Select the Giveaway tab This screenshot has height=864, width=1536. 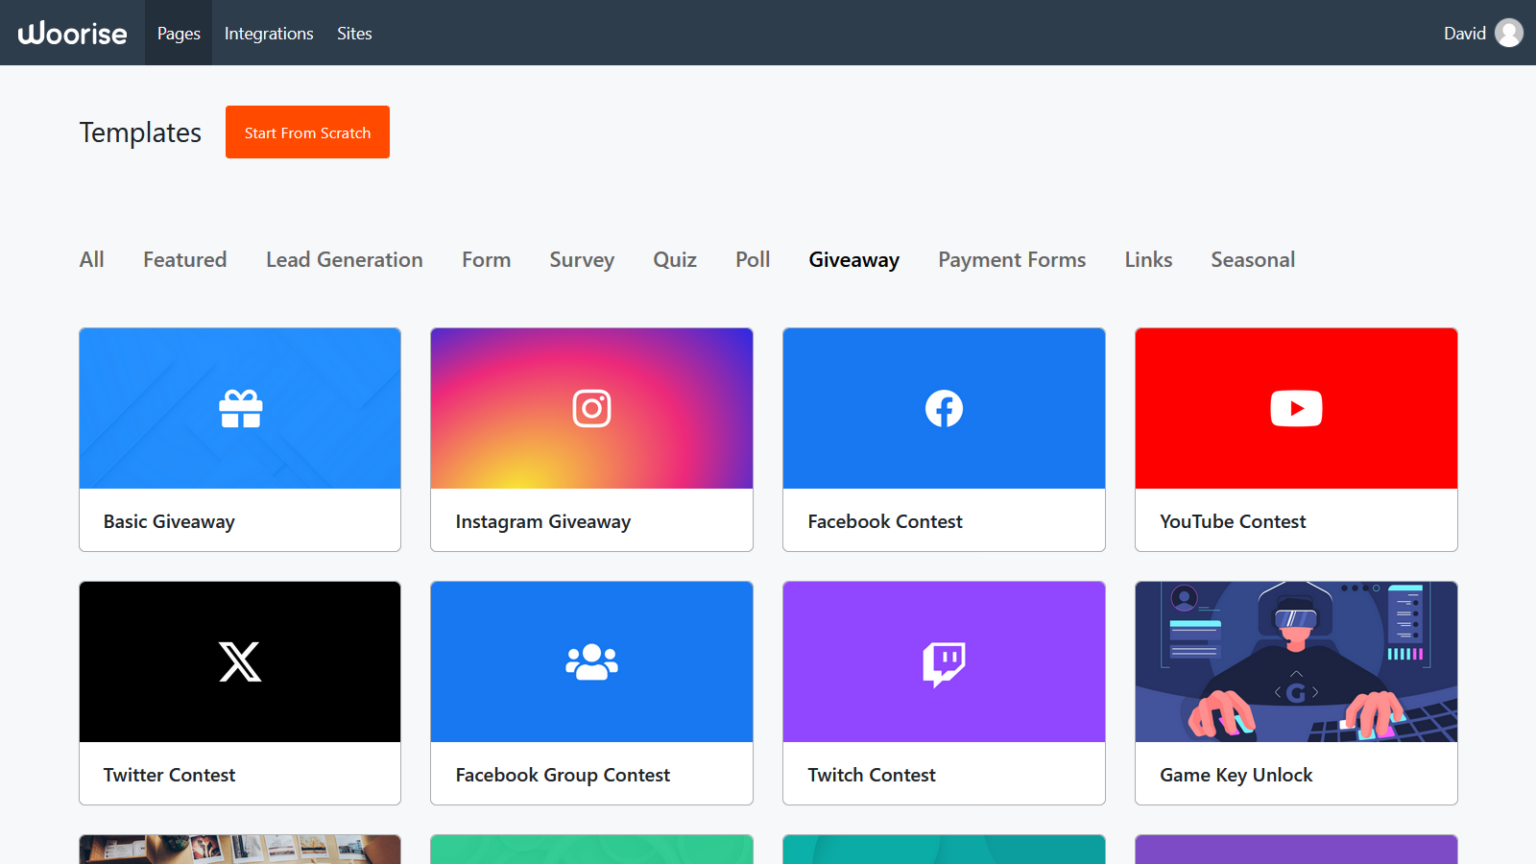coord(854,260)
